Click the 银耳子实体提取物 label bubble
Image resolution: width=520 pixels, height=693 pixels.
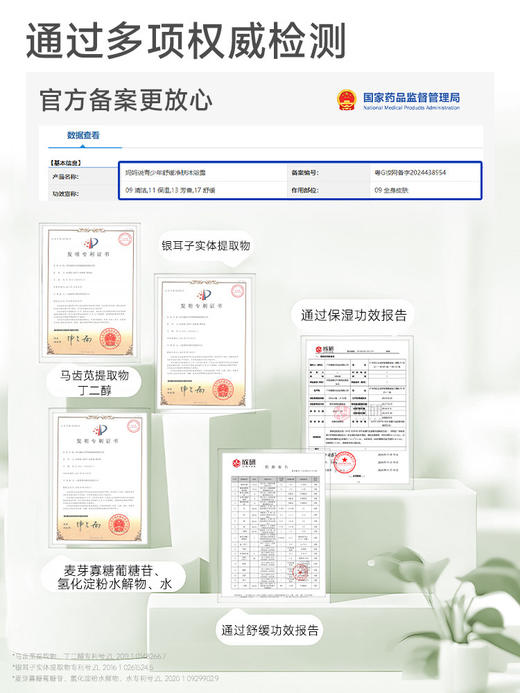[x=206, y=246]
